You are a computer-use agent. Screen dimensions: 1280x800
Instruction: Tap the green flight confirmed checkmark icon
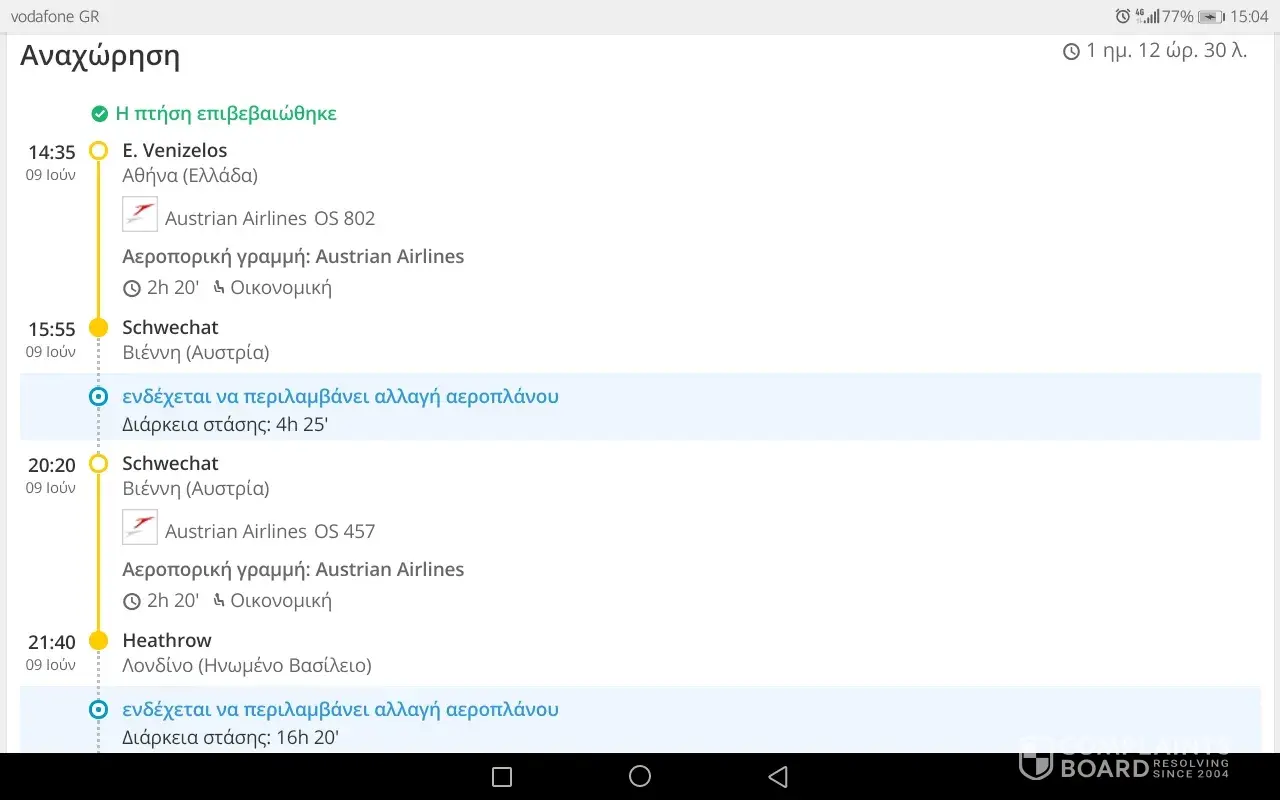99,114
